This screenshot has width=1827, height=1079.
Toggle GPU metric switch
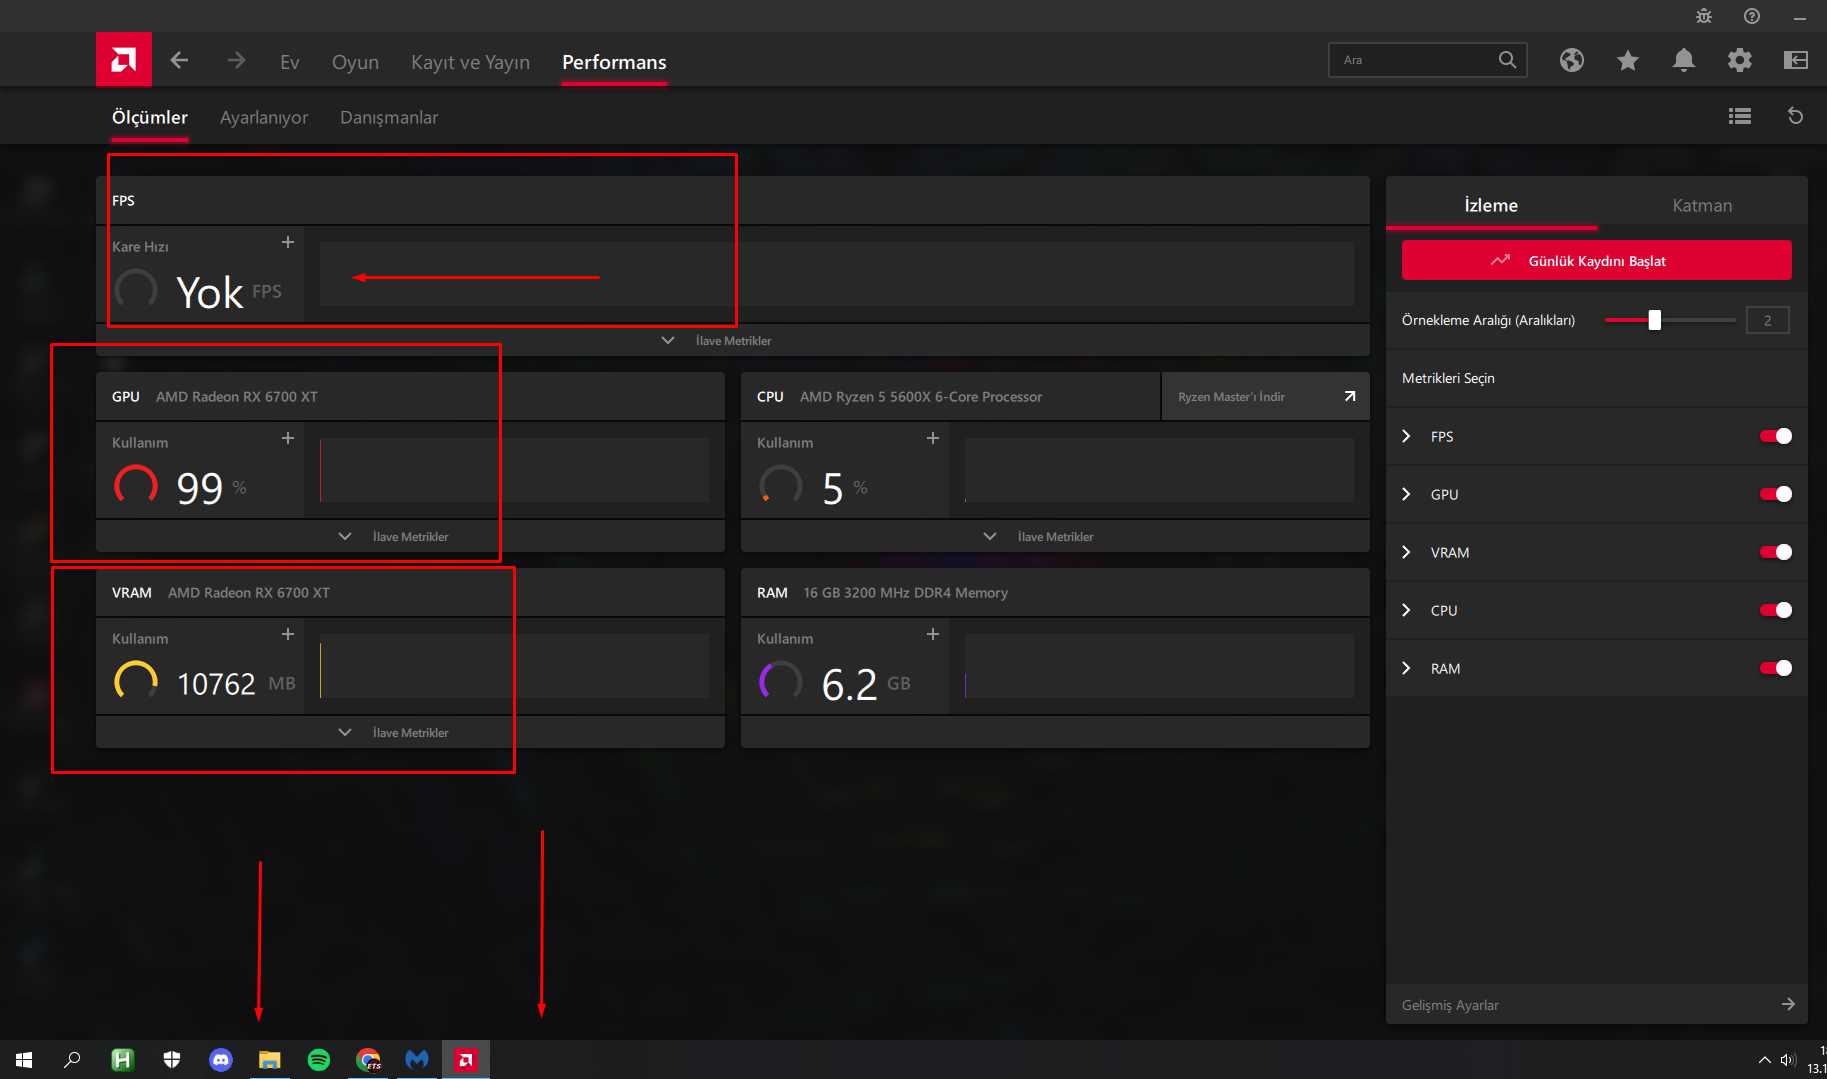click(1776, 494)
